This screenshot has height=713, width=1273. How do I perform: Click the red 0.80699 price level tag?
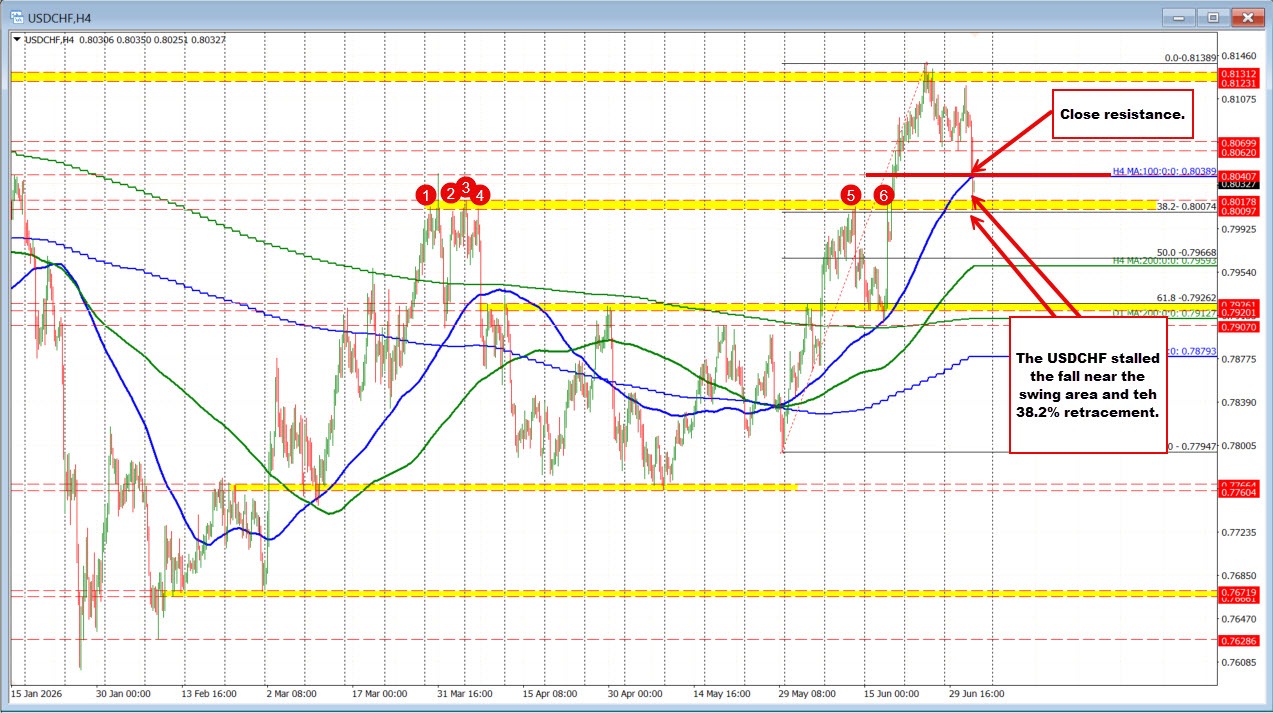1237,144
